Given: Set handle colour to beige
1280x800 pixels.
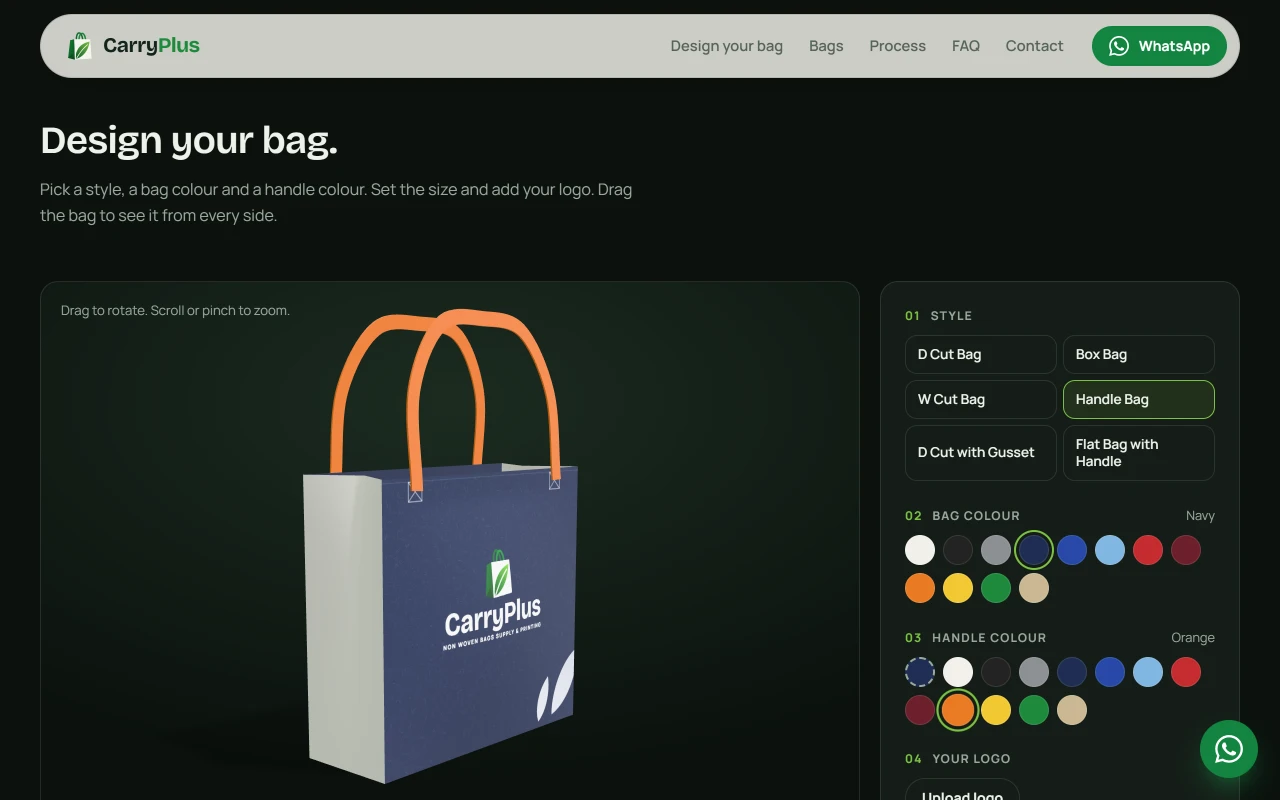Looking at the screenshot, I should (1072, 710).
